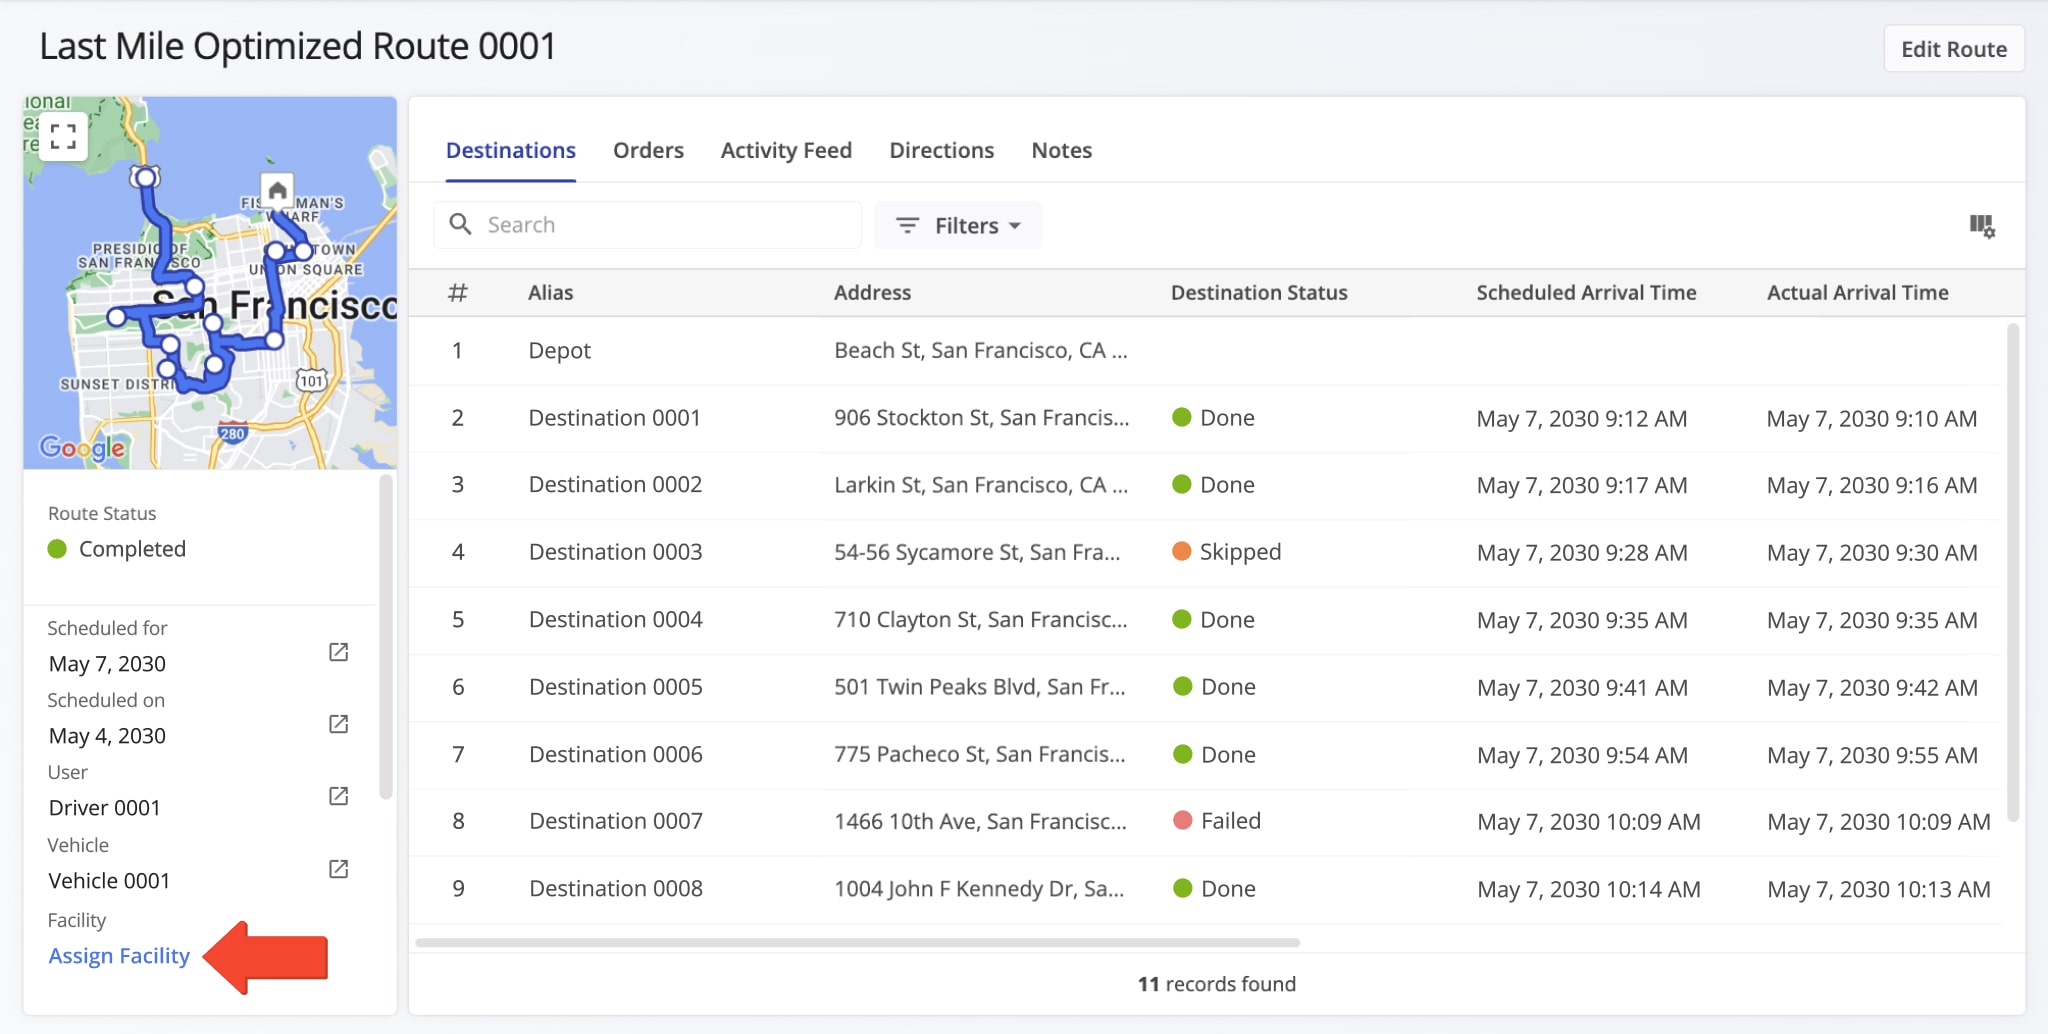Image resolution: width=2048 pixels, height=1034 pixels.
Task: Click the 11 records found text
Action: point(1216,984)
